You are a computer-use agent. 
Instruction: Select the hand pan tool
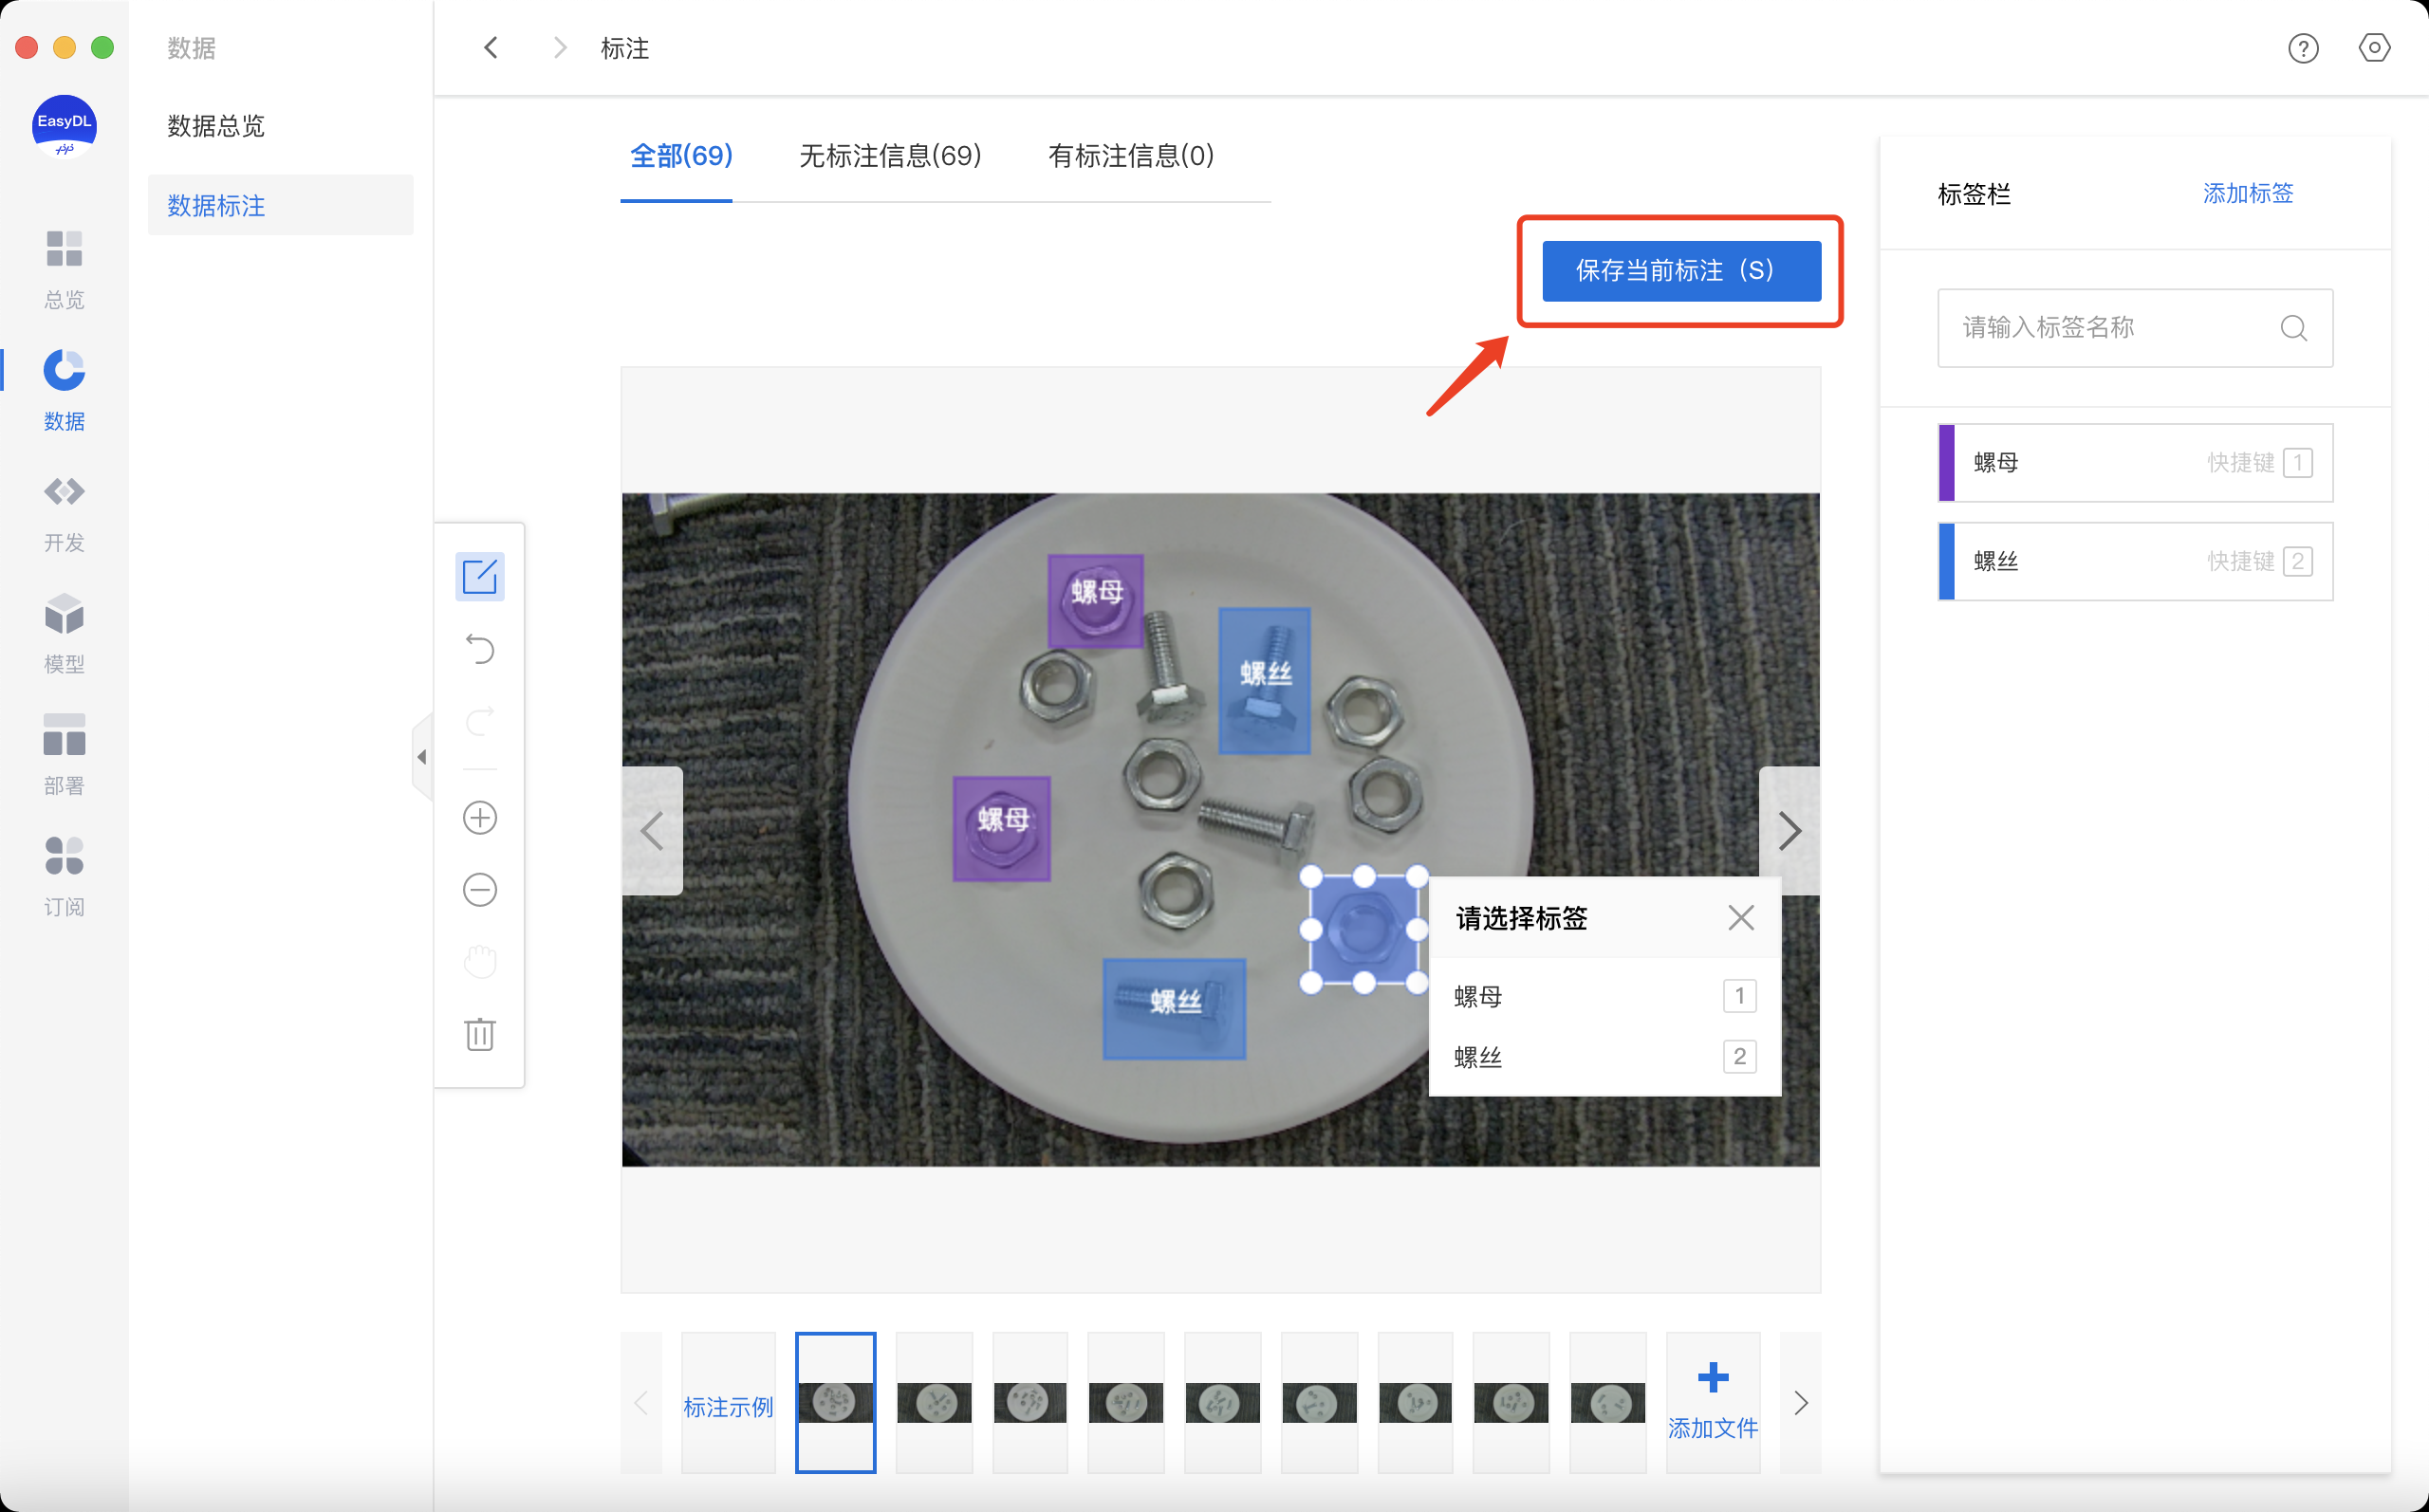pos(480,961)
